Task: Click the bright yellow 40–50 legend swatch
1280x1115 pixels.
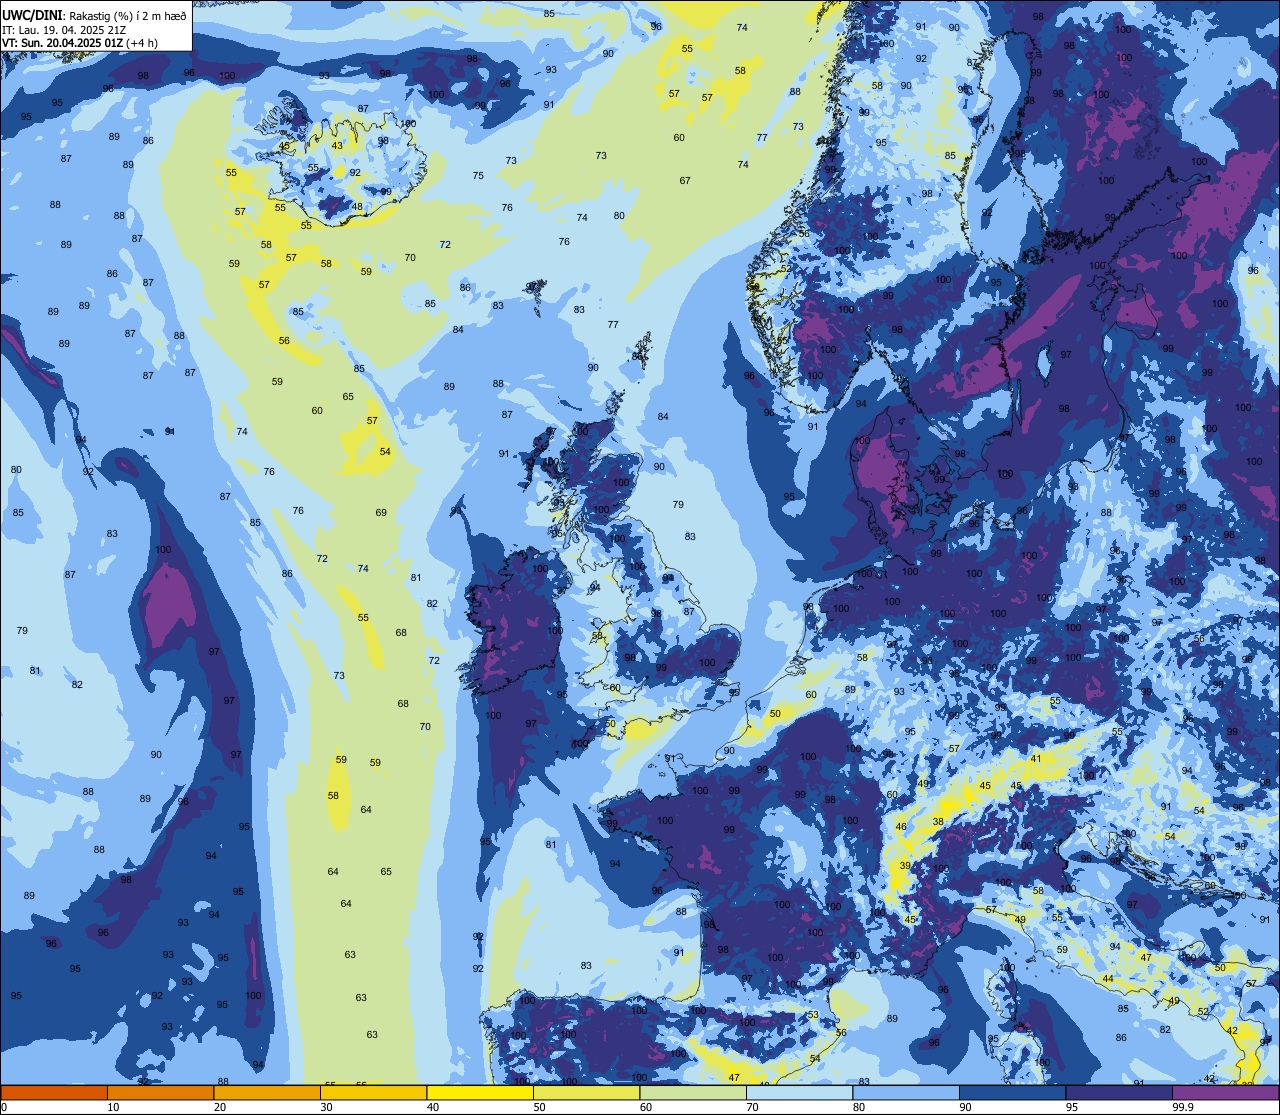Action: point(480,1092)
